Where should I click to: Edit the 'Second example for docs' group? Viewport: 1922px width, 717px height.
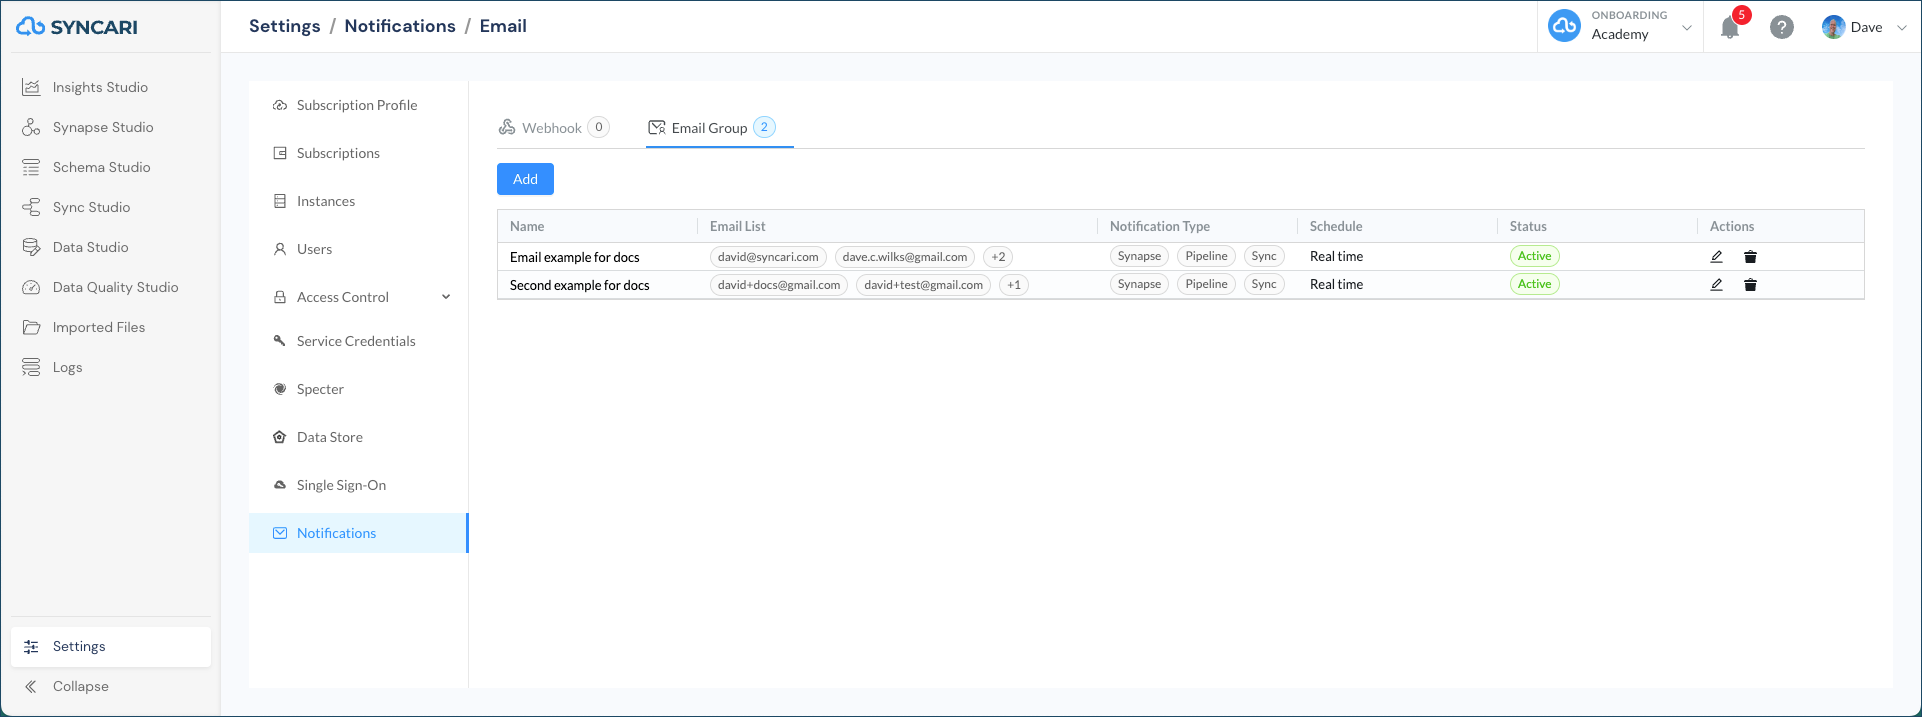pyautogui.click(x=1716, y=285)
